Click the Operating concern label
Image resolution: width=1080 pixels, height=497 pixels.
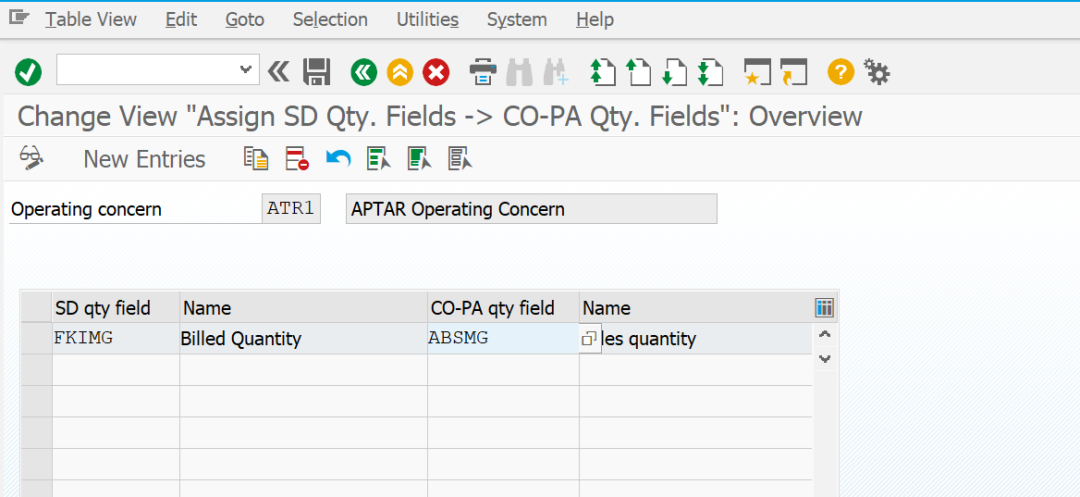tap(86, 209)
